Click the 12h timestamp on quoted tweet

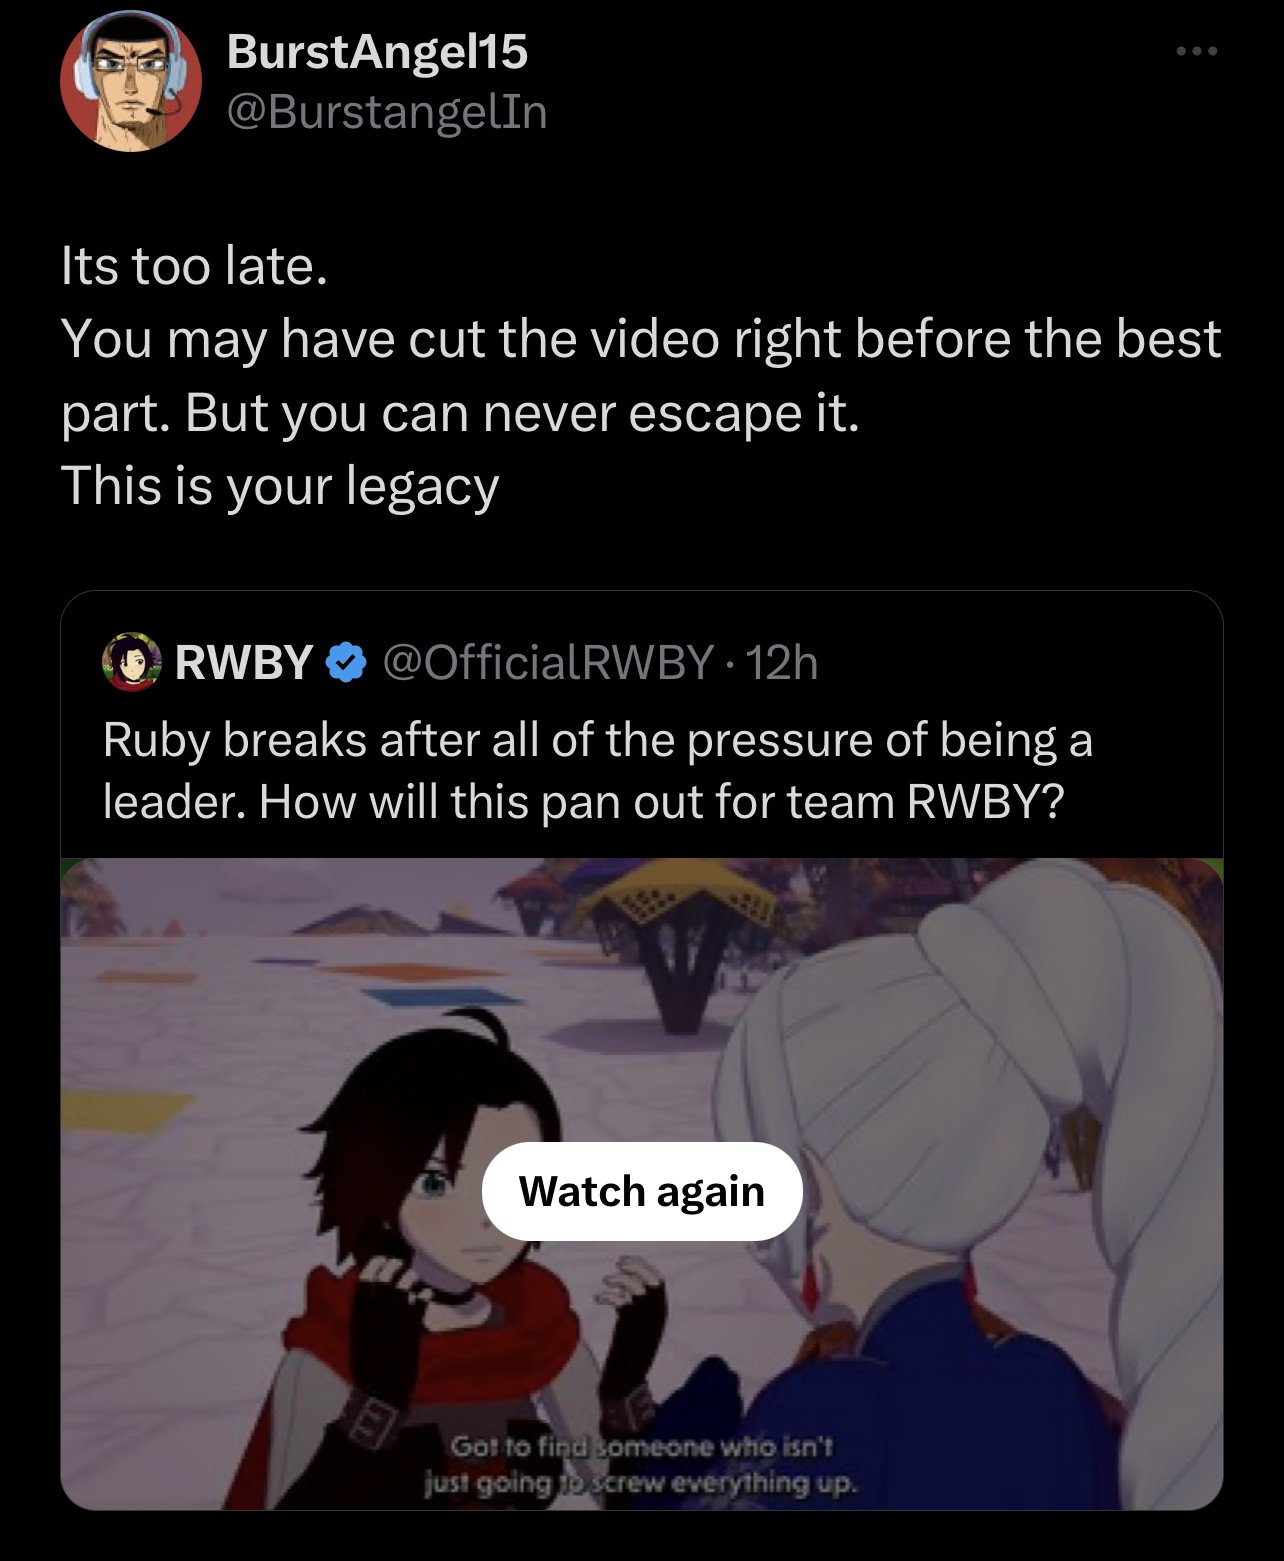coord(782,662)
